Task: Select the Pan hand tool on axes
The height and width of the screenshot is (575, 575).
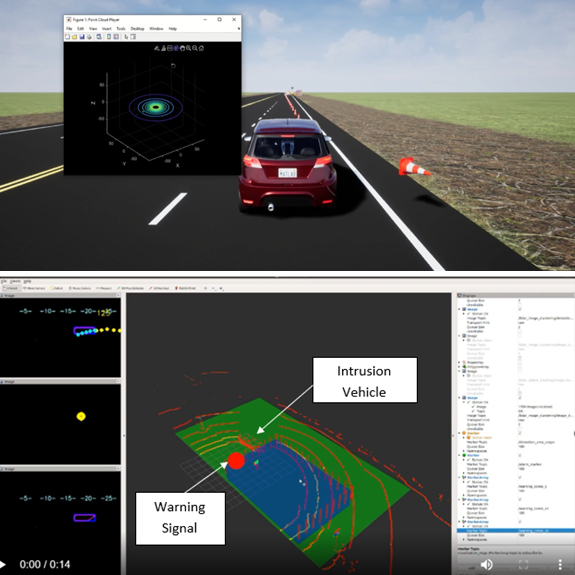Action: click(182, 48)
